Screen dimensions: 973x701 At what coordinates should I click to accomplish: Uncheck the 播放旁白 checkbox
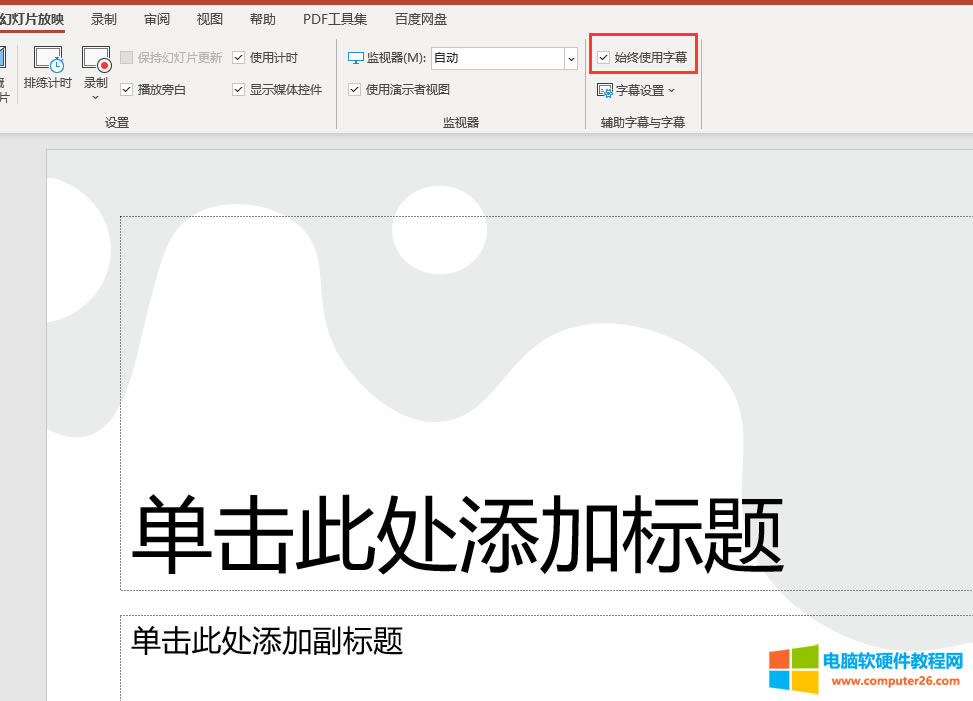point(127,89)
